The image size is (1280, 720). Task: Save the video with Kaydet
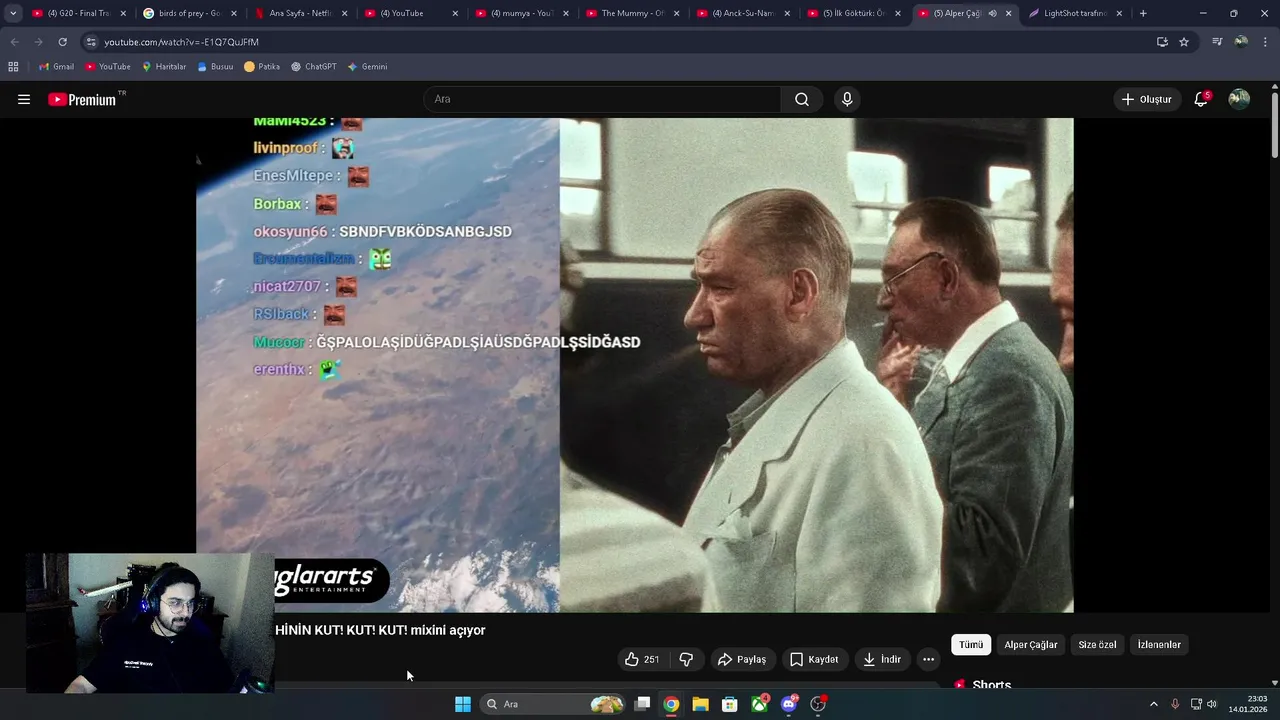click(814, 659)
